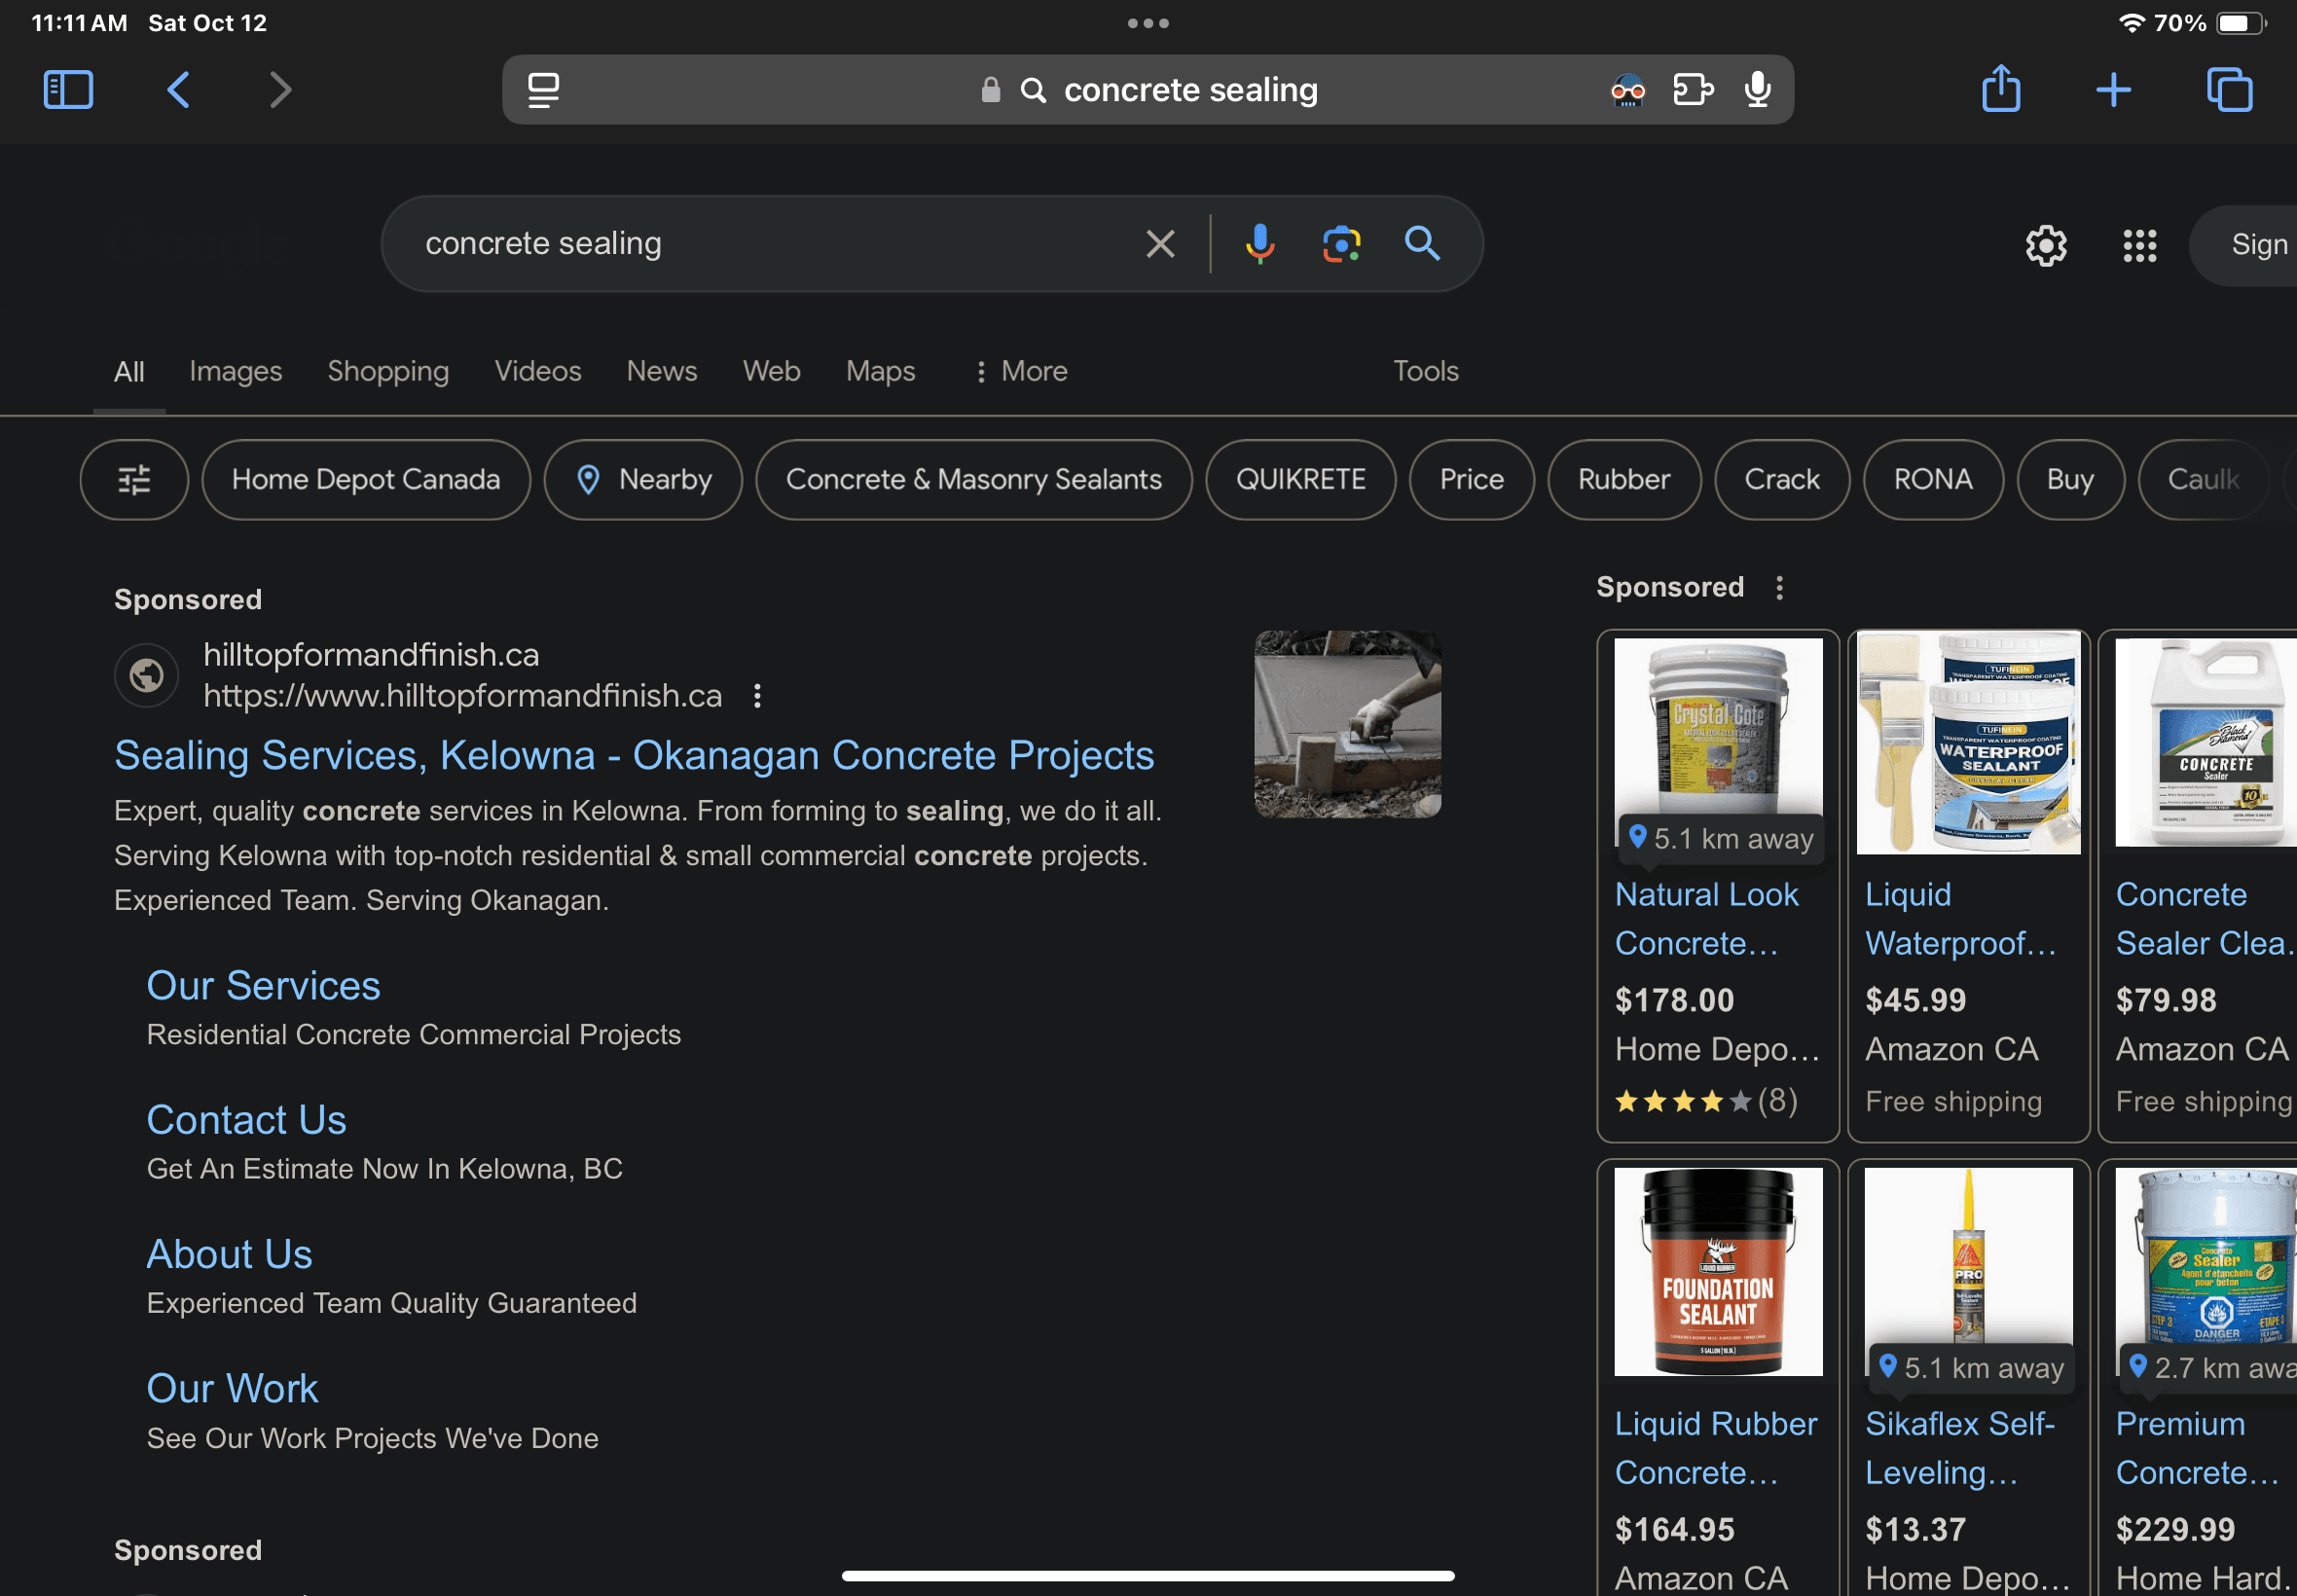The image size is (2297, 1596).
Task: Open Premium Concrete sealer $229.99 product
Action: (2198, 1376)
